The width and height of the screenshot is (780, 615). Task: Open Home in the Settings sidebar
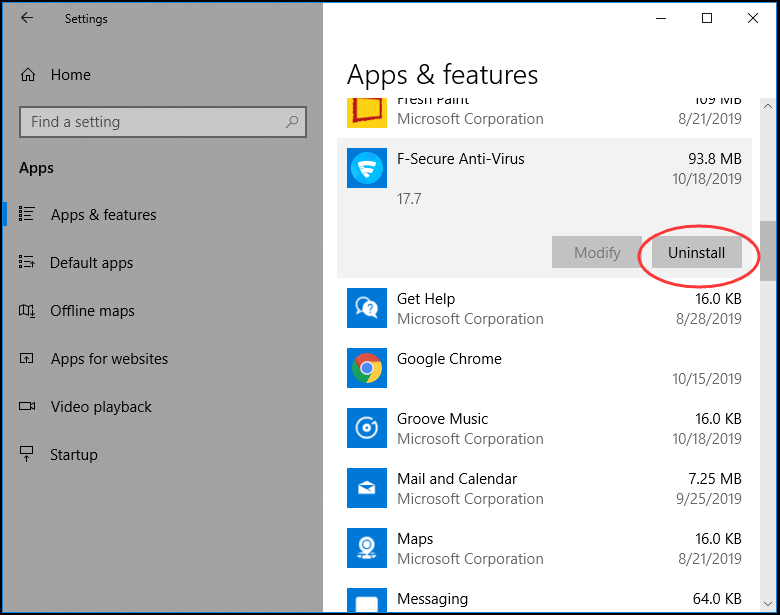(x=71, y=75)
